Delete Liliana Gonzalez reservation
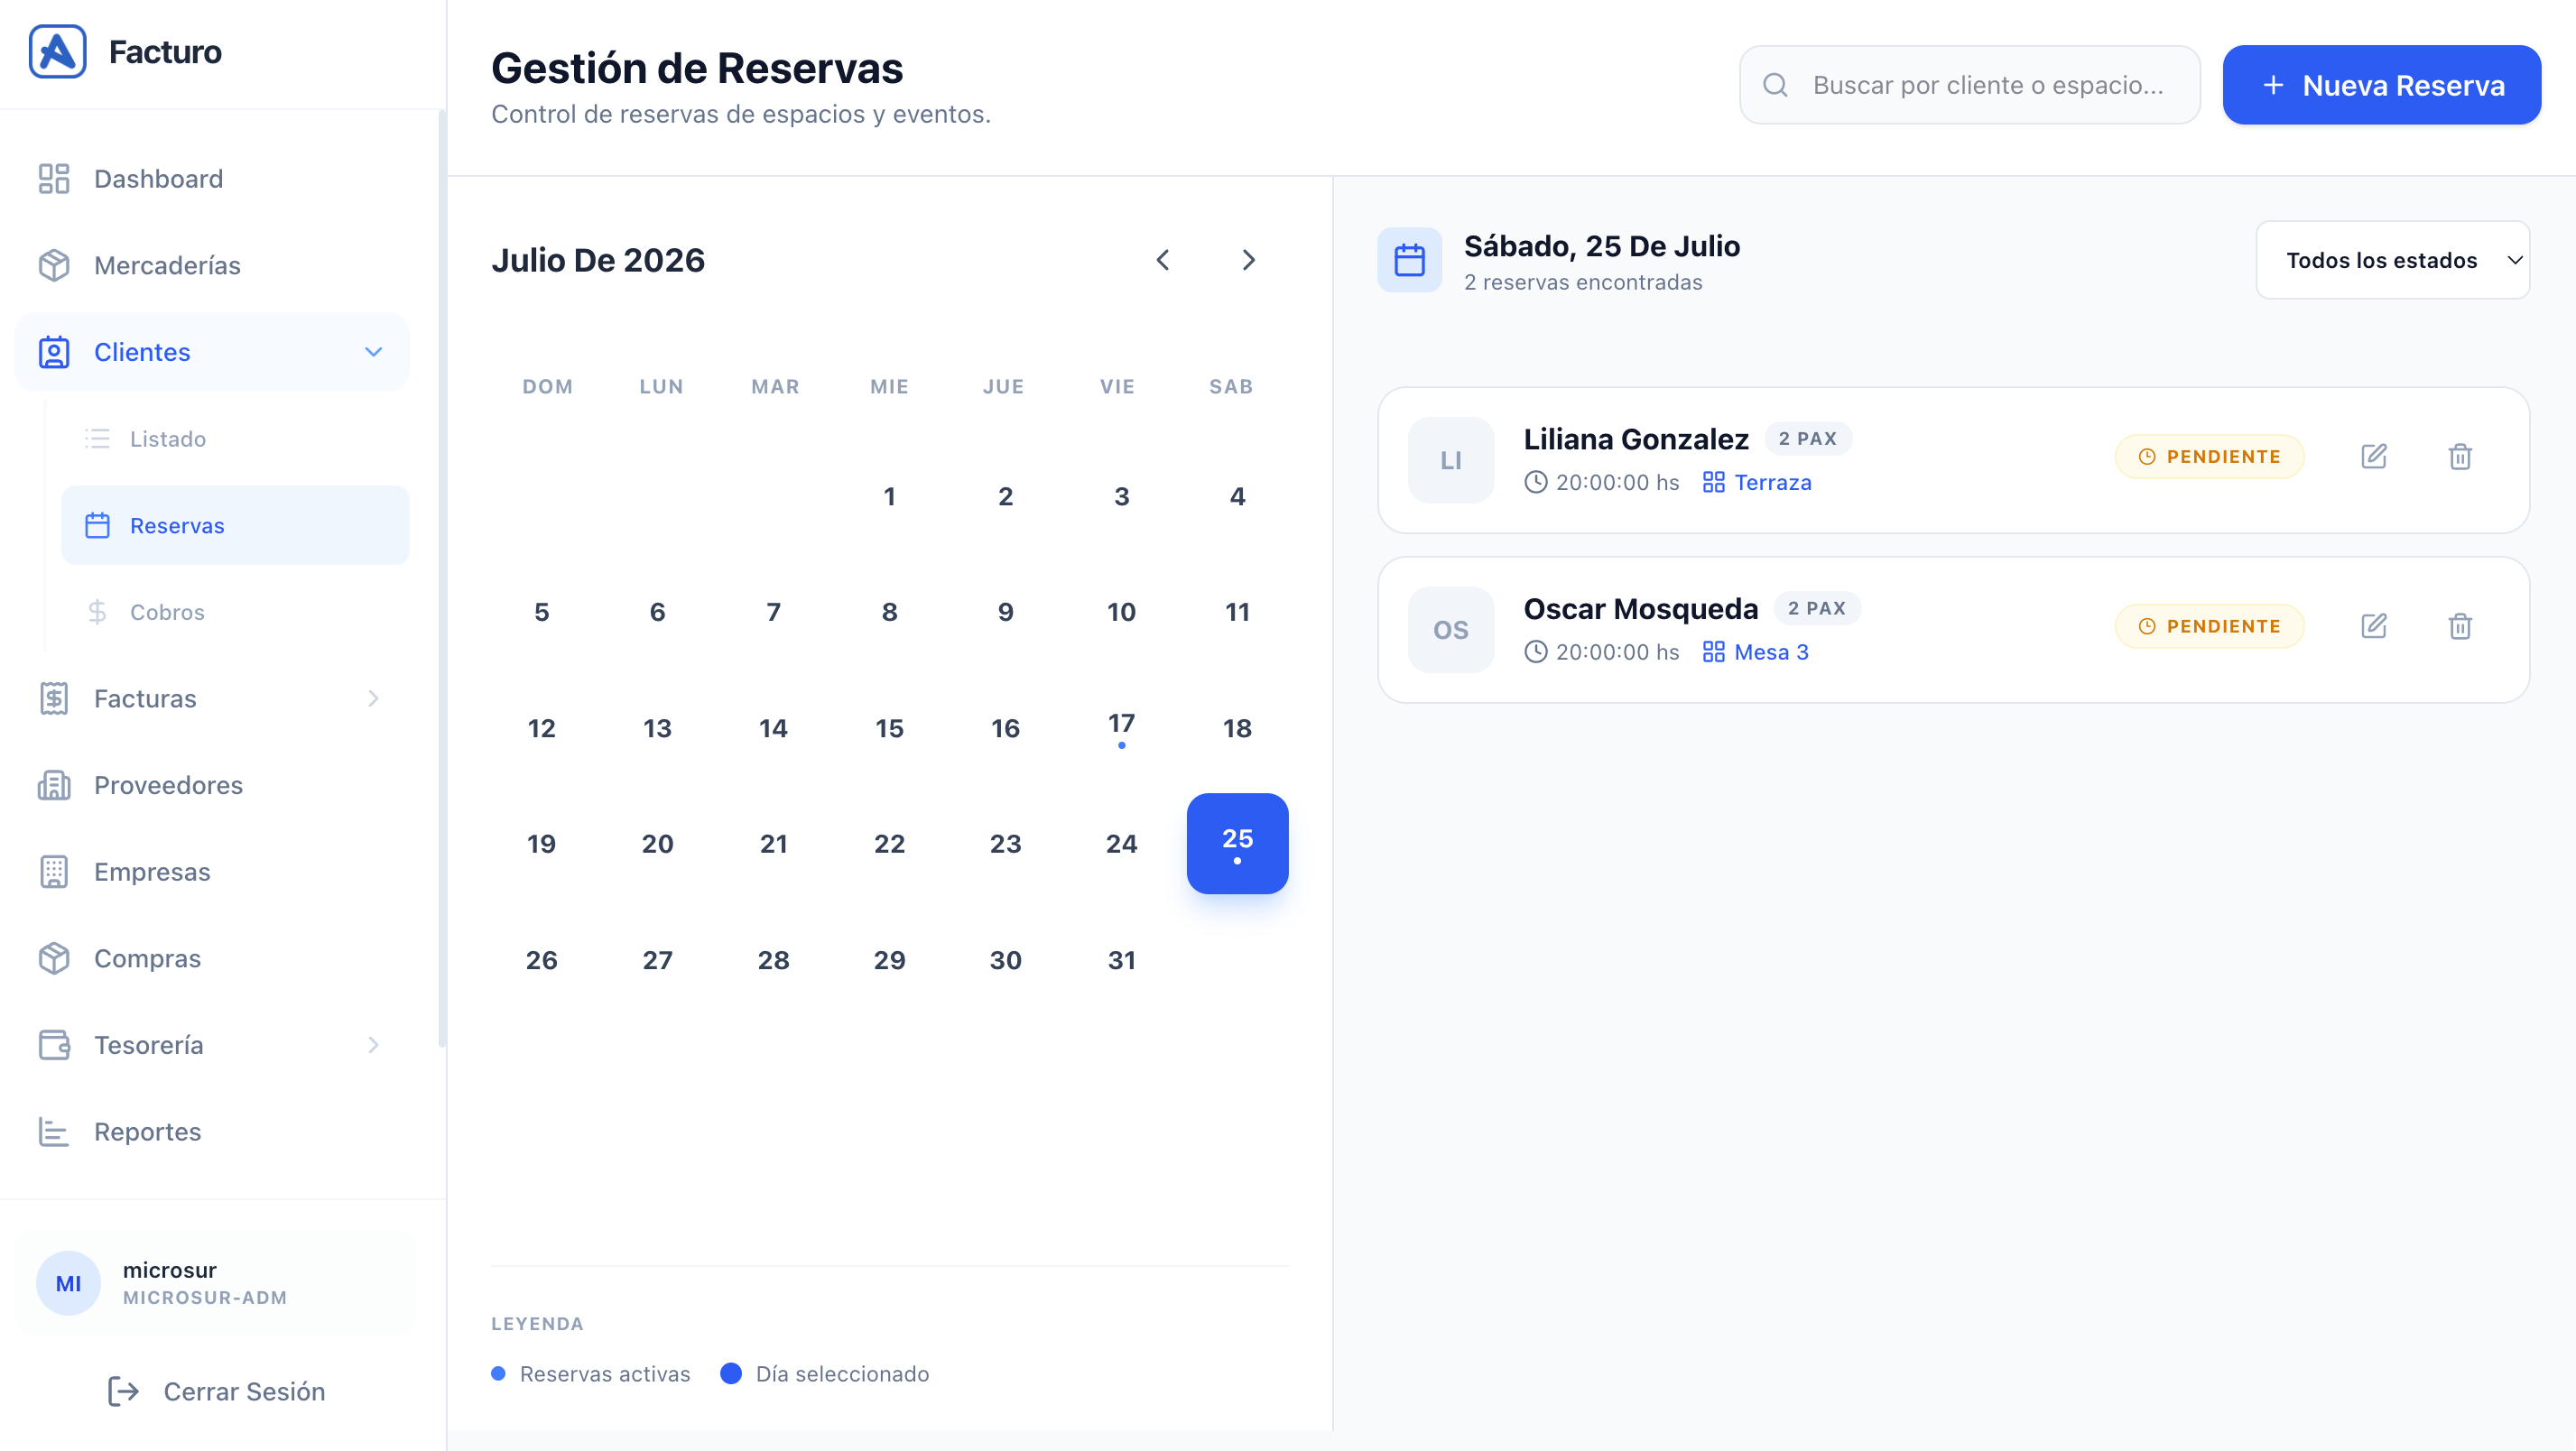This screenshot has height=1451, width=2576. [2460, 457]
